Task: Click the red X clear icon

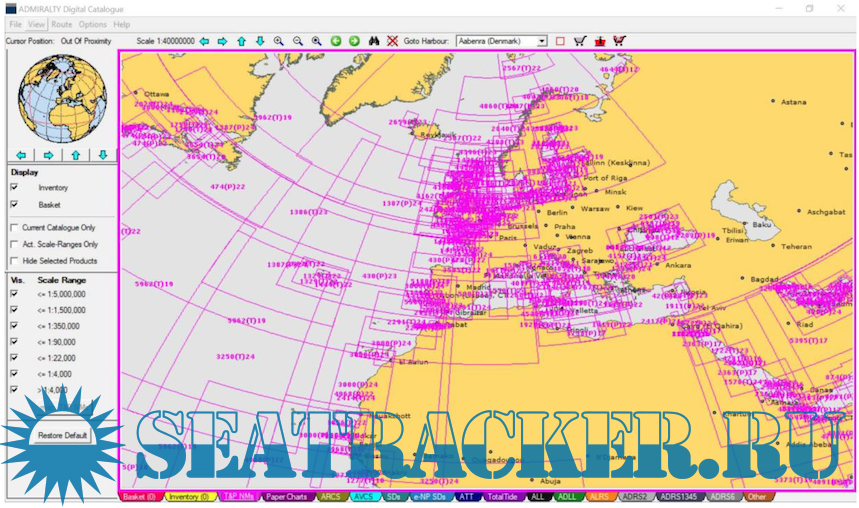Action: [392, 41]
